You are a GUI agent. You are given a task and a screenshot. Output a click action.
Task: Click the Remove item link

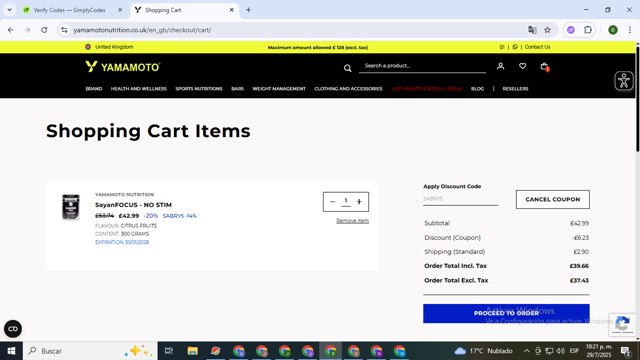tap(352, 221)
